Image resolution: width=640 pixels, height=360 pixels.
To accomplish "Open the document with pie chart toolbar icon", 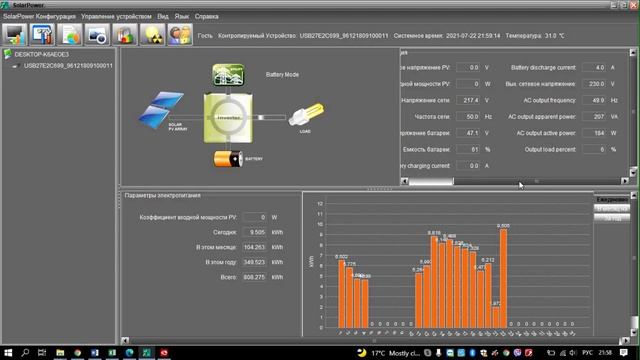I will coord(70,35).
